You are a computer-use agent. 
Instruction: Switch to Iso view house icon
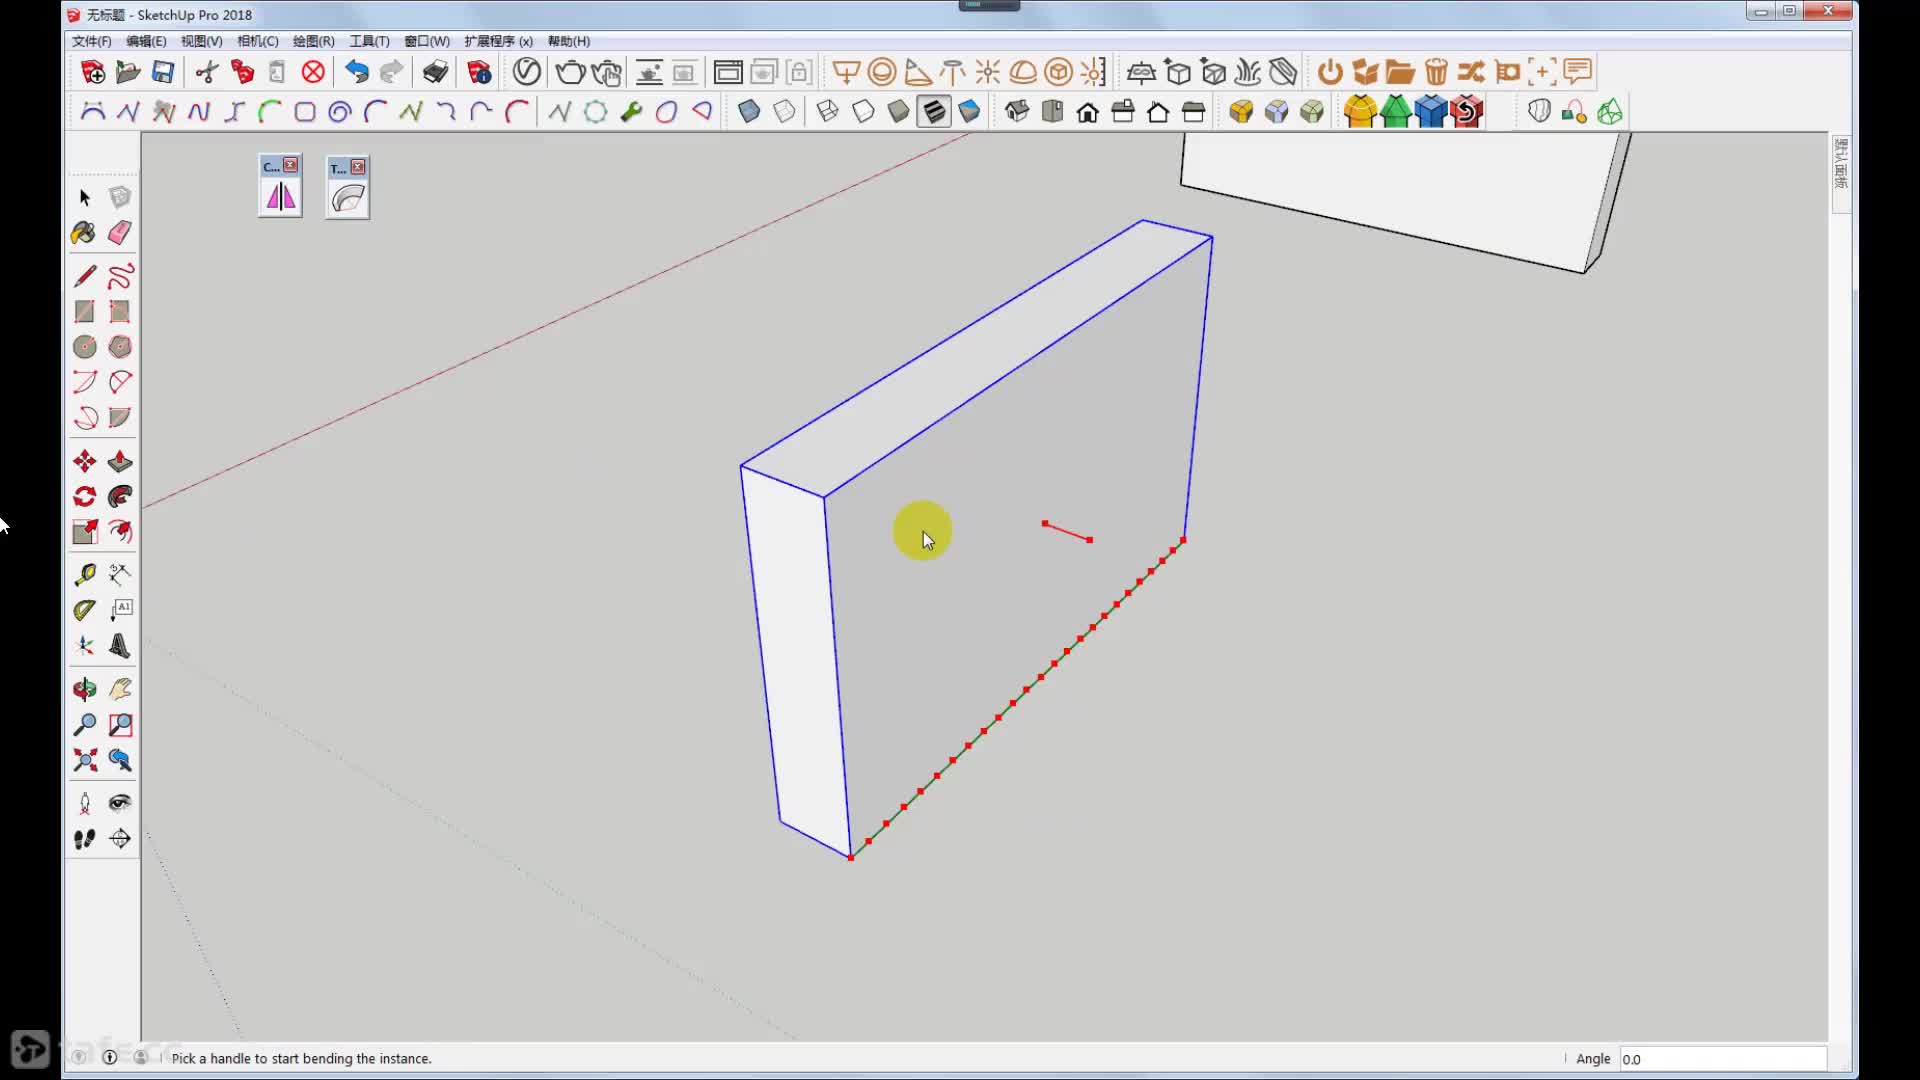click(x=1017, y=111)
